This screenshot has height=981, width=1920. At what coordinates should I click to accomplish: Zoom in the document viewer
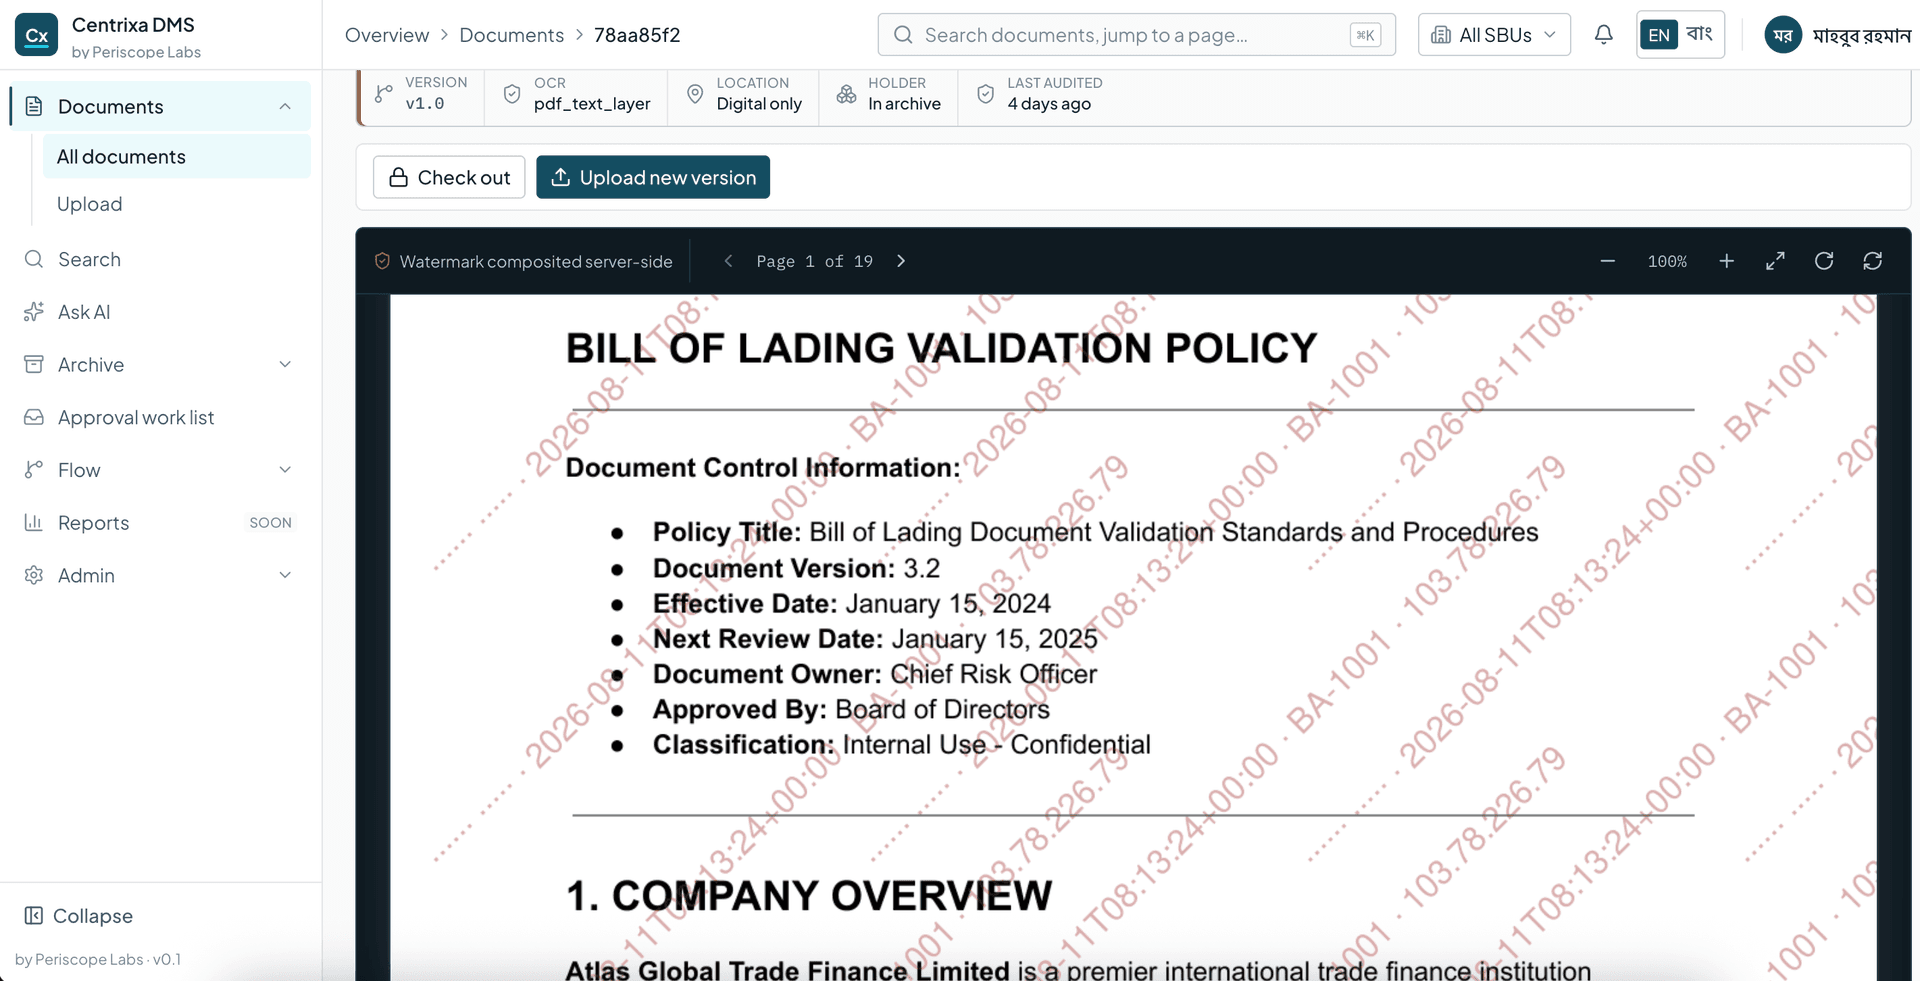pyautogui.click(x=1726, y=261)
